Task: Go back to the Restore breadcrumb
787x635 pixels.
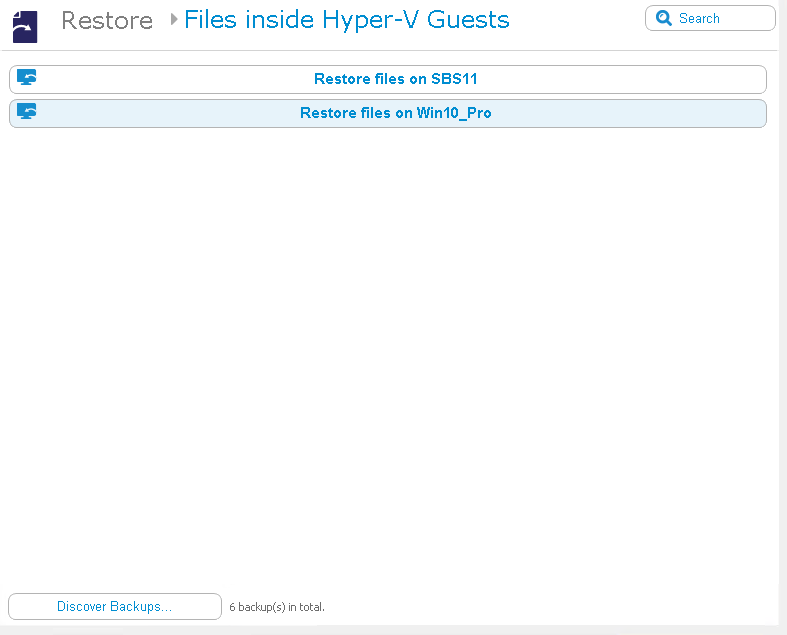Action: [x=107, y=20]
